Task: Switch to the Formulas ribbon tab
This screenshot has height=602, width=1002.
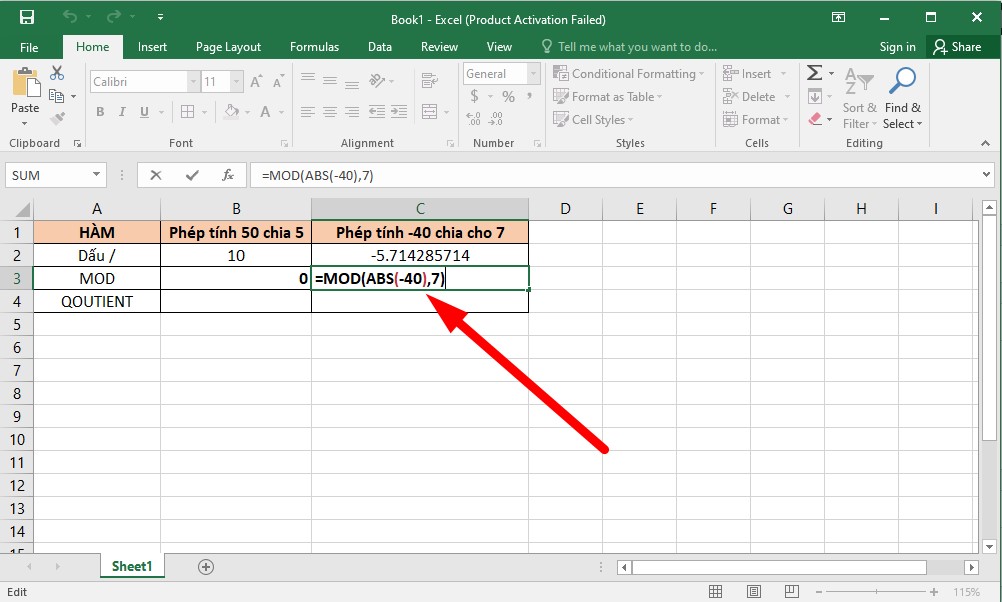Action: click(314, 46)
